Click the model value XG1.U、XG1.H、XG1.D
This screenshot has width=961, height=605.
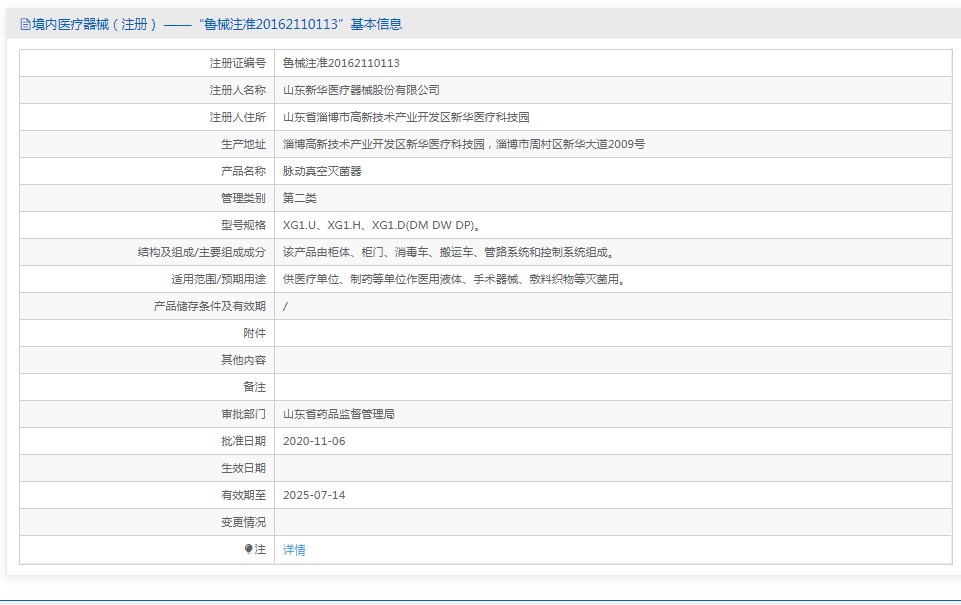[x=382, y=225]
